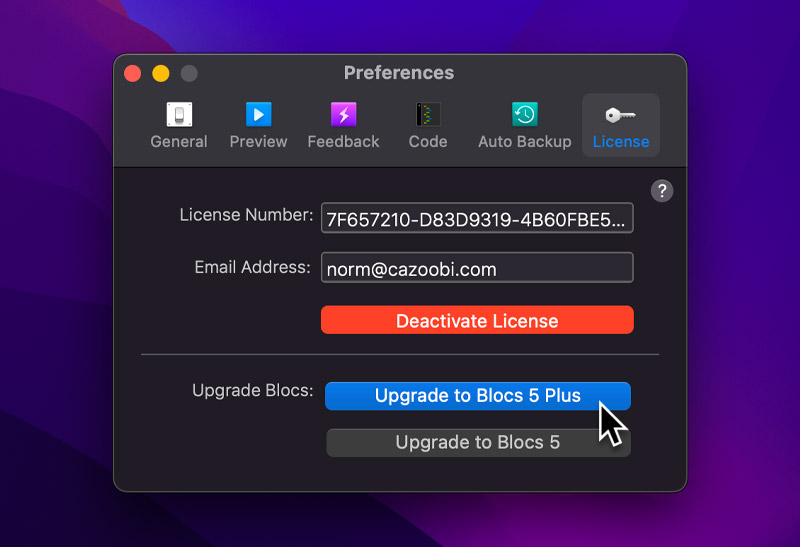Click the question mark help button
This screenshot has height=547, width=800.
(662, 191)
